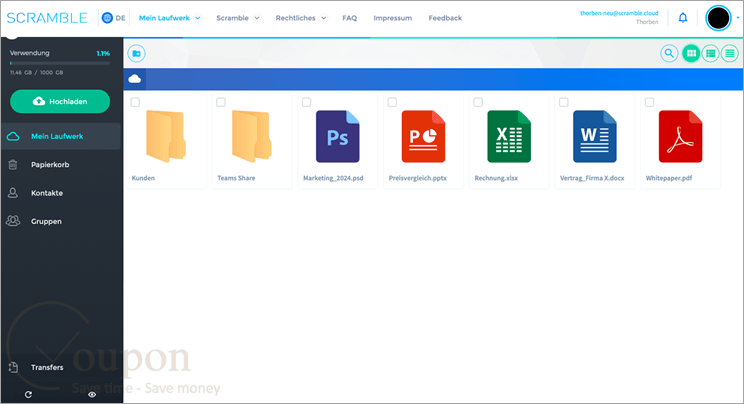Open the Feedback menu item
Image resolution: width=744 pixels, height=404 pixels.
click(x=445, y=18)
